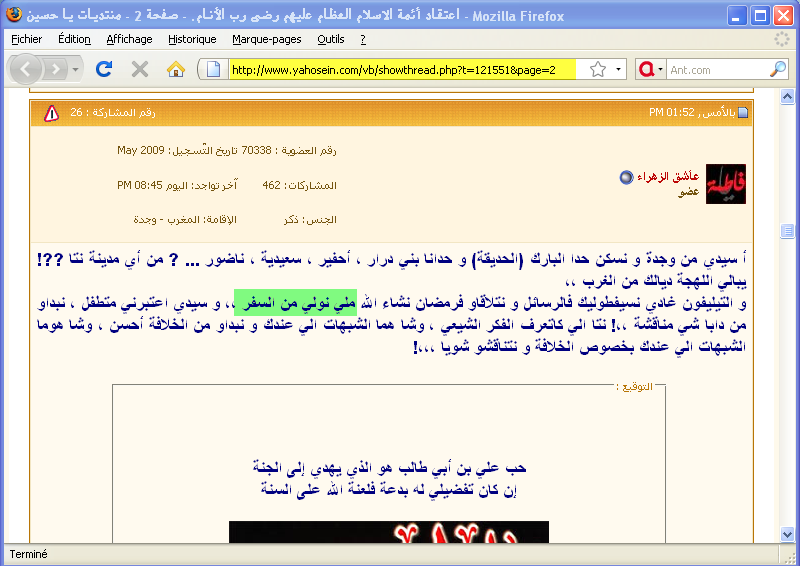Open post number 26 link
The width and height of the screenshot is (800, 566).
click(77, 112)
